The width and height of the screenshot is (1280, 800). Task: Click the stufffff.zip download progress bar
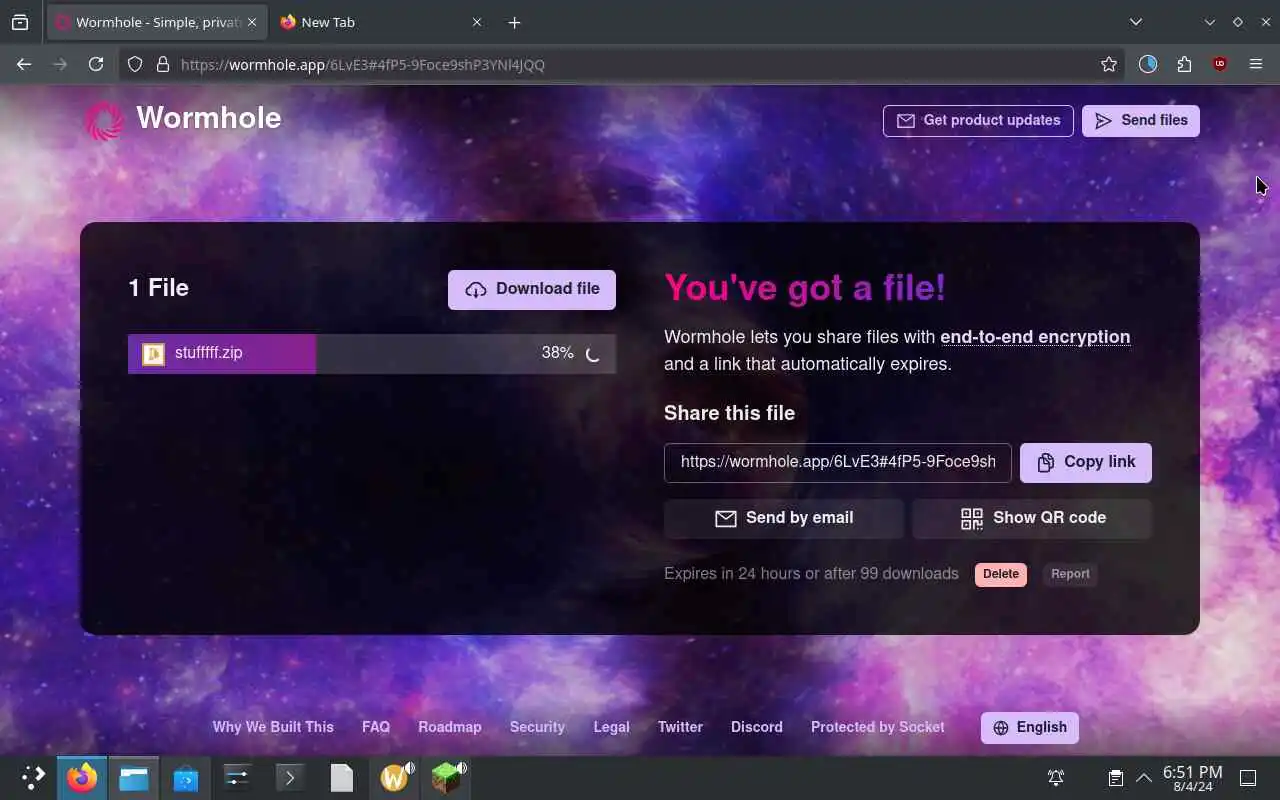click(x=372, y=353)
